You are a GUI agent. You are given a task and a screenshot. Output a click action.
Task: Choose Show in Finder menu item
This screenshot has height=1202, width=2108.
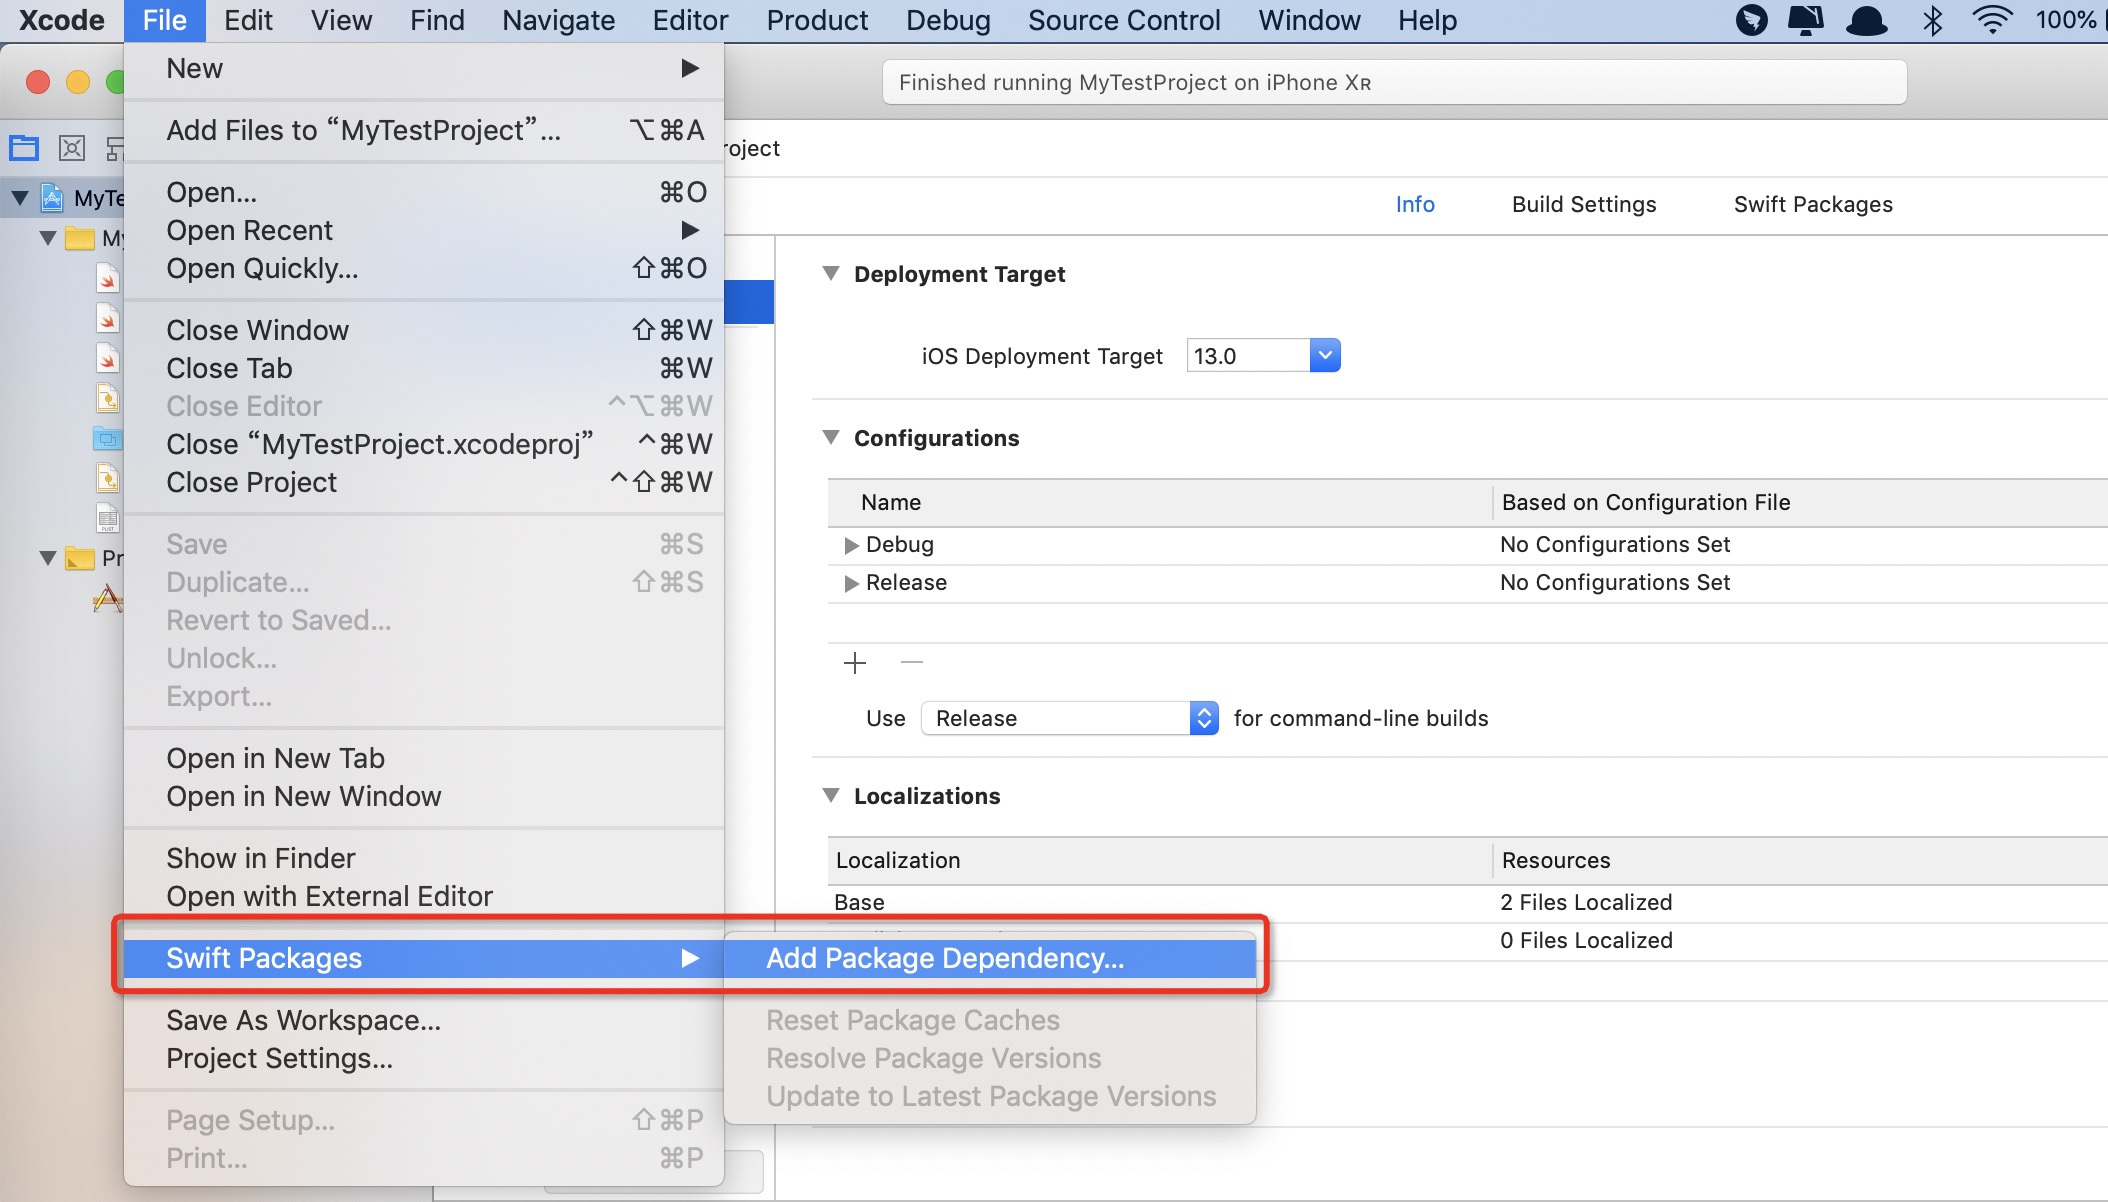tap(424, 858)
